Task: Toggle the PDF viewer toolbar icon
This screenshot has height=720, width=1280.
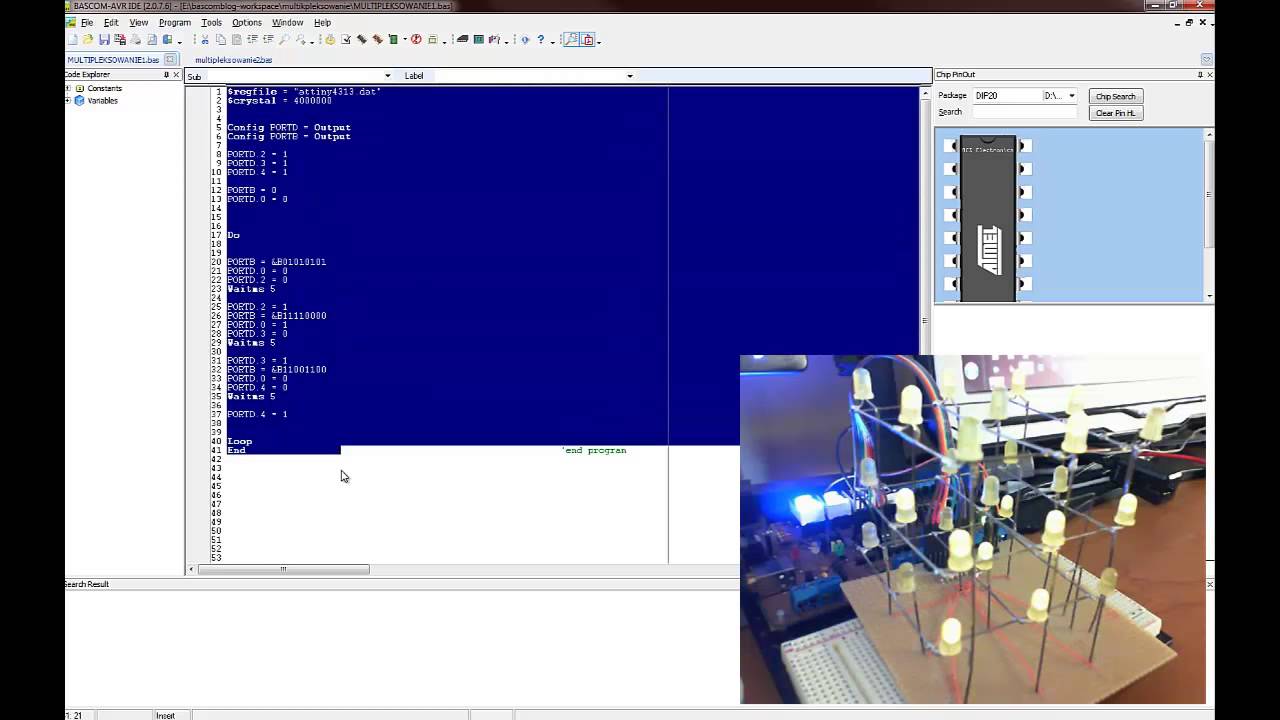Action: [587, 40]
